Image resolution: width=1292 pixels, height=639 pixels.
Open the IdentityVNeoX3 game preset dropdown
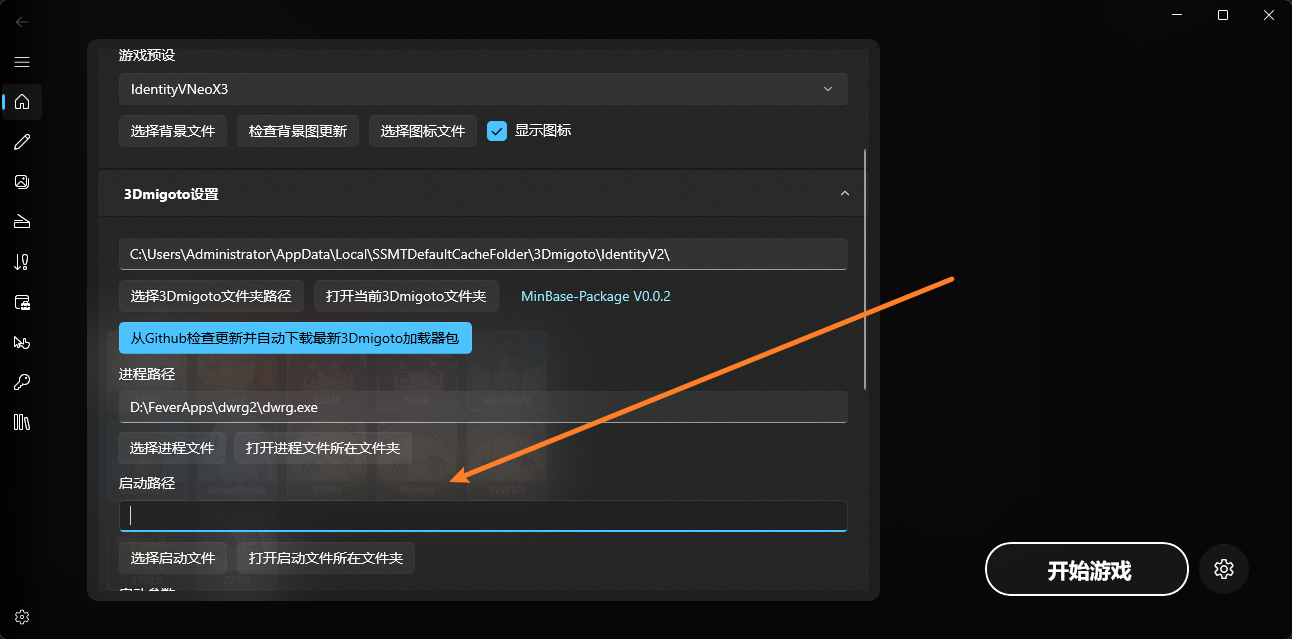pyautogui.click(x=483, y=89)
